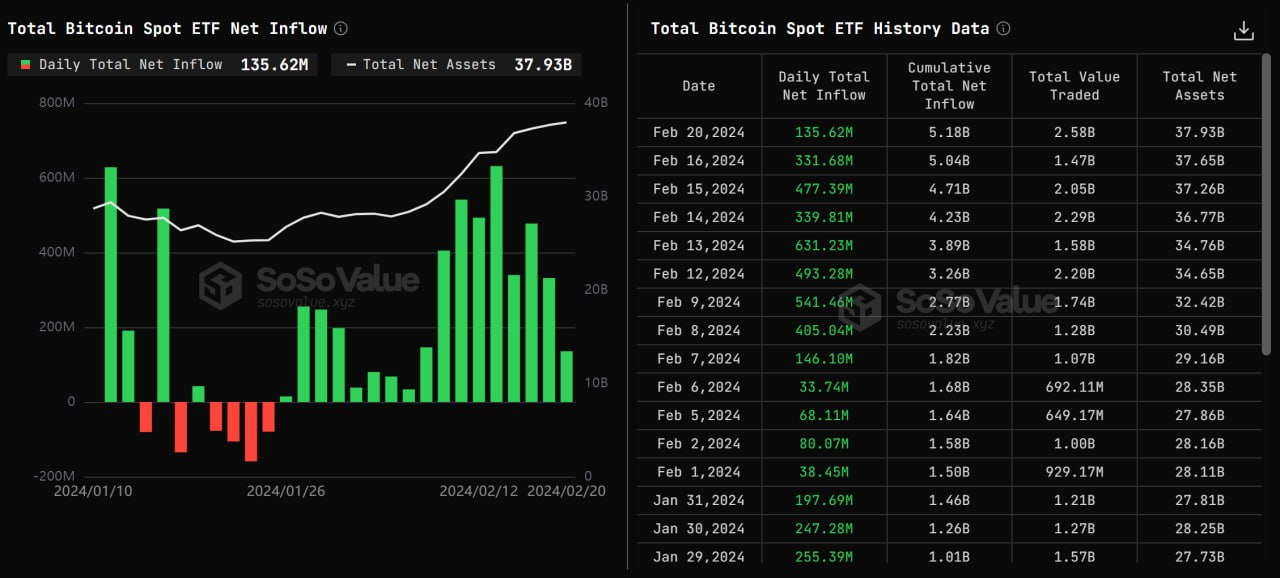Click the green-red Daily Inflow legend swatch

click(x=24, y=65)
